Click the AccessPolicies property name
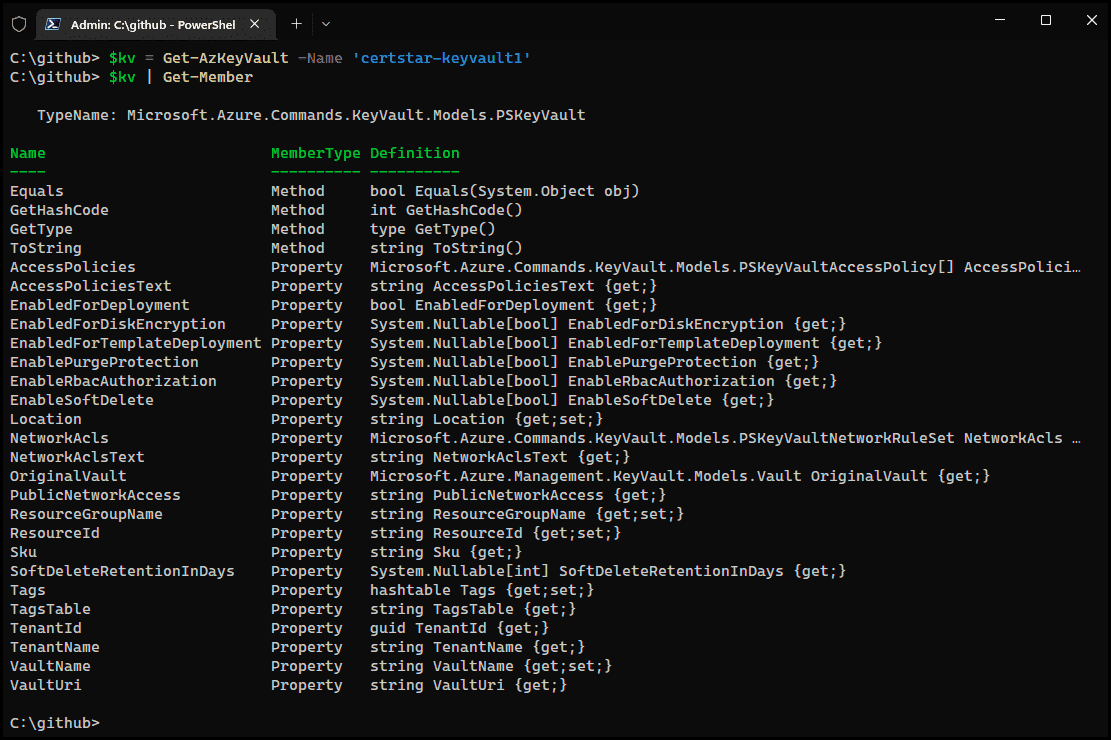1111x740 pixels. coord(72,267)
